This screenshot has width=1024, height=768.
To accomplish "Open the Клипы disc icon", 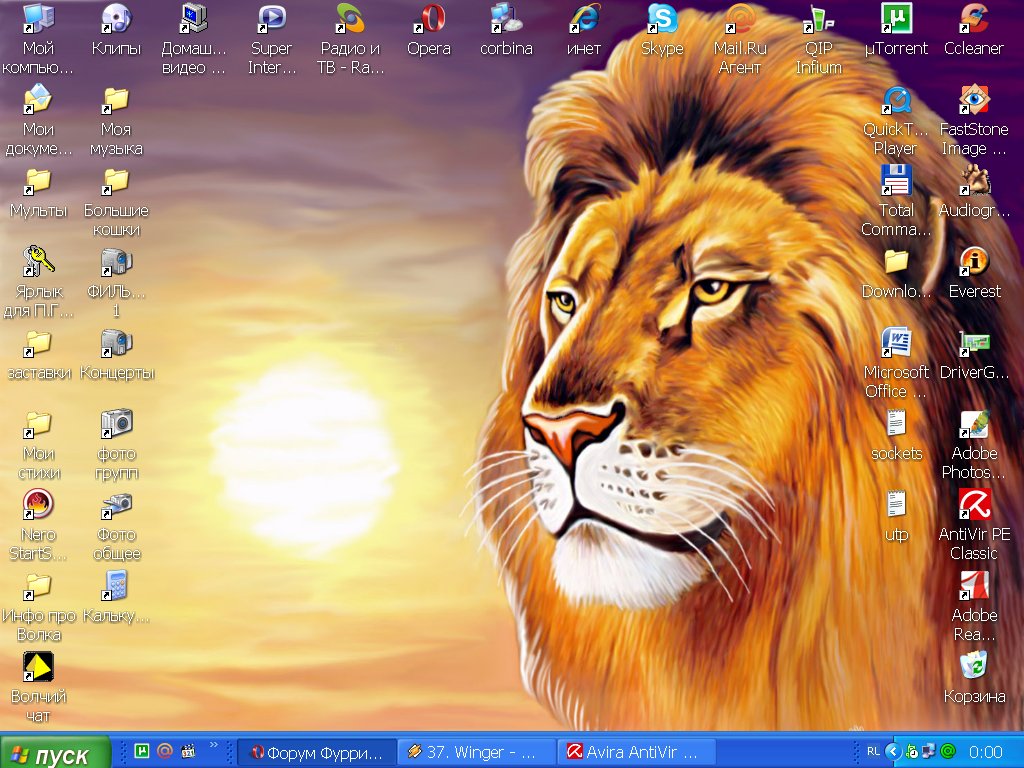I will (116, 18).
